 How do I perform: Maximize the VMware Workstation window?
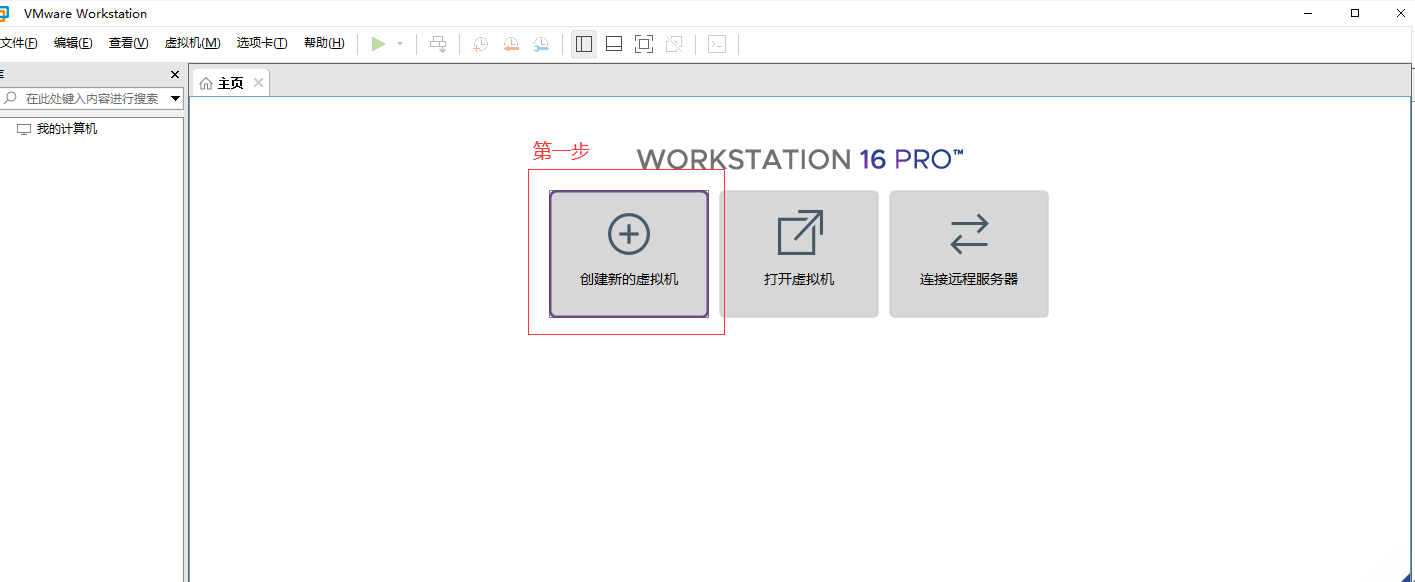pos(1355,13)
